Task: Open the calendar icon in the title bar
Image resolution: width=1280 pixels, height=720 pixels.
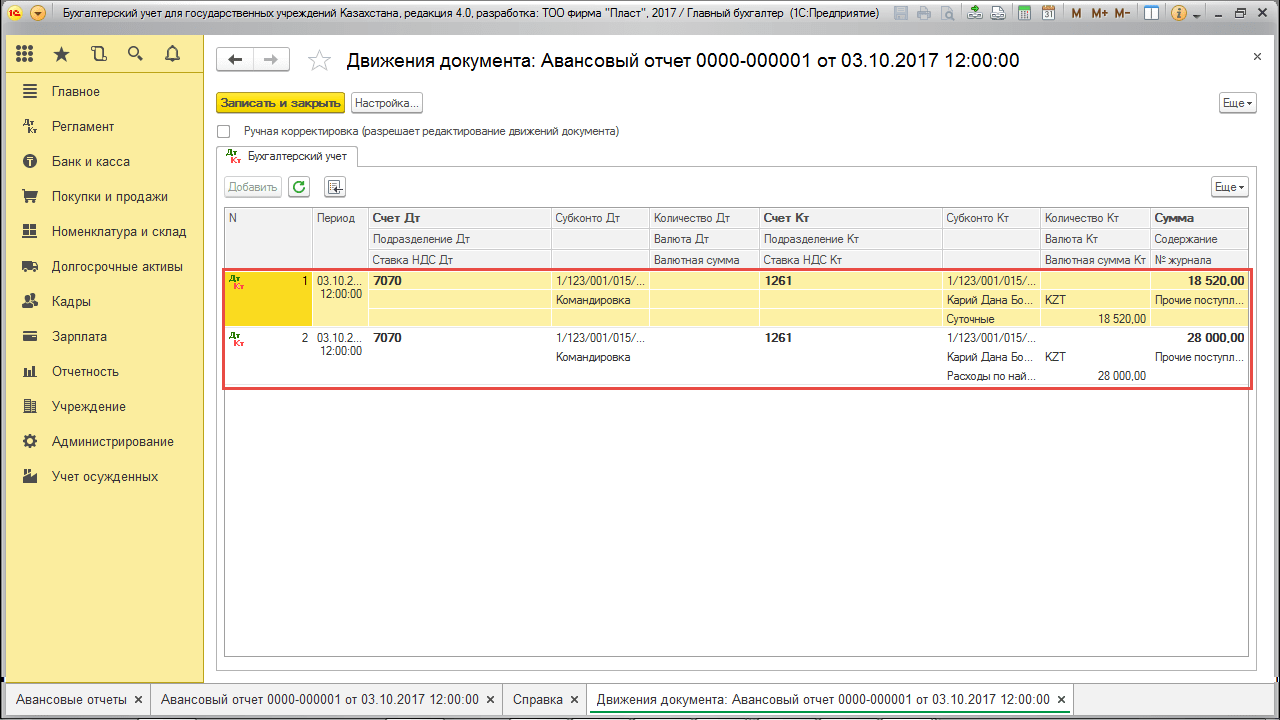Action: 1048,14
